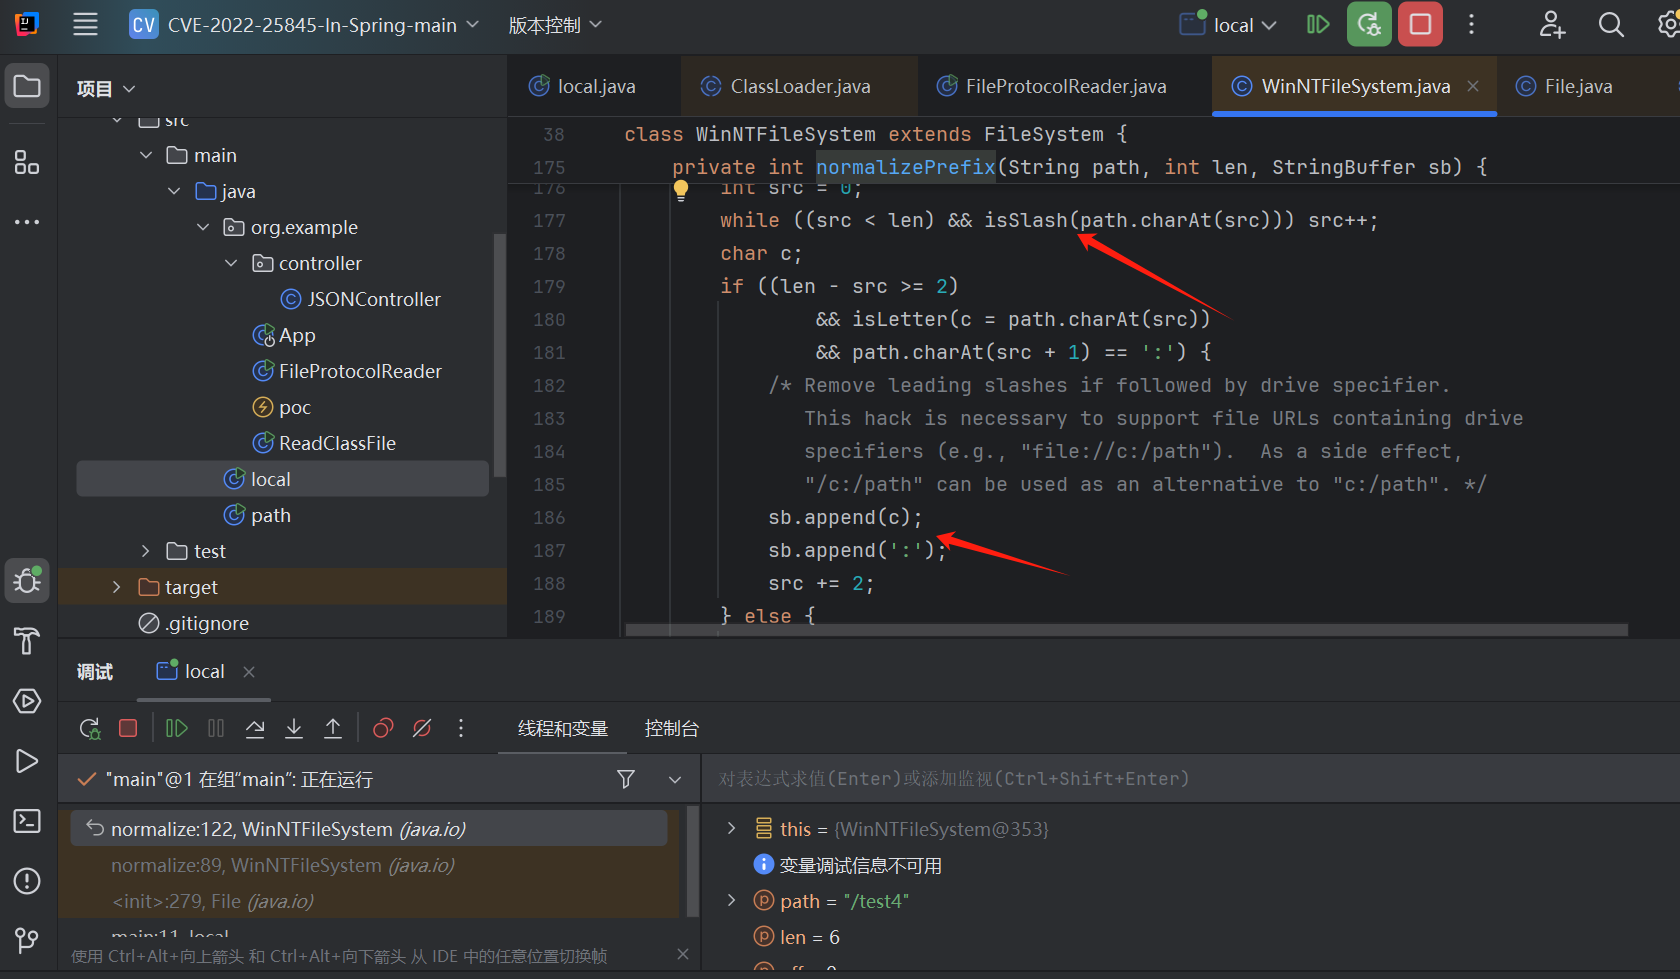Open the Debug tool window icon

click(x=27, y=580)
